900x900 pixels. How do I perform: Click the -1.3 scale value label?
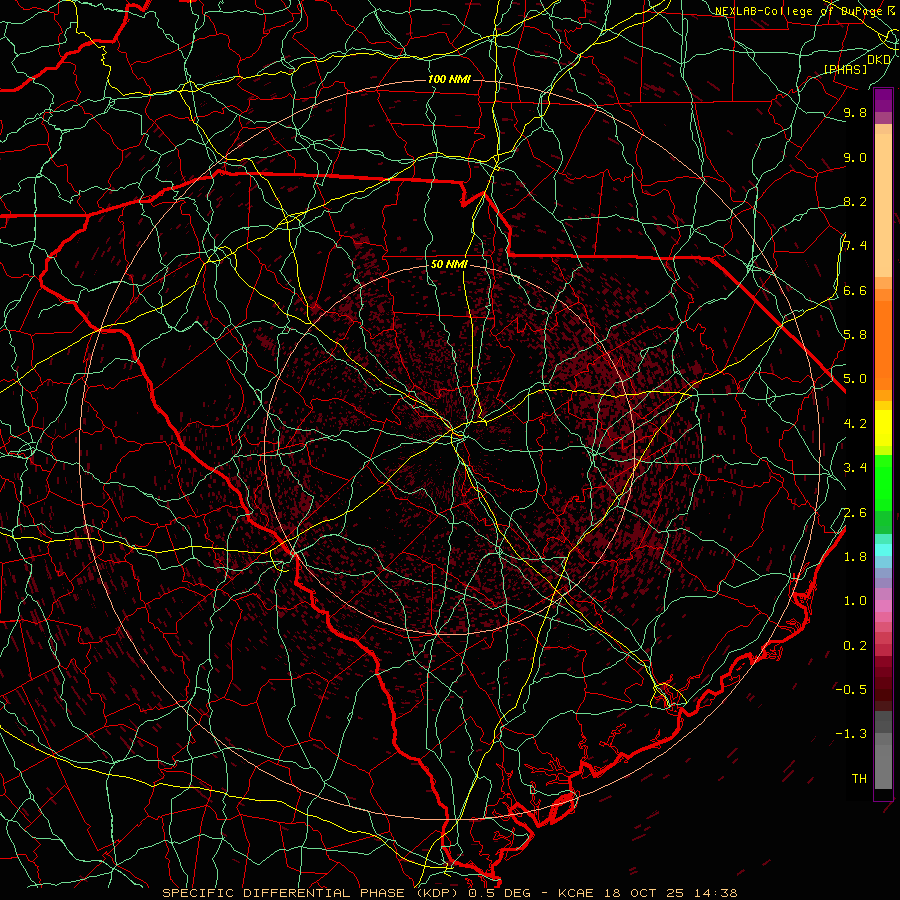[851, 734]
